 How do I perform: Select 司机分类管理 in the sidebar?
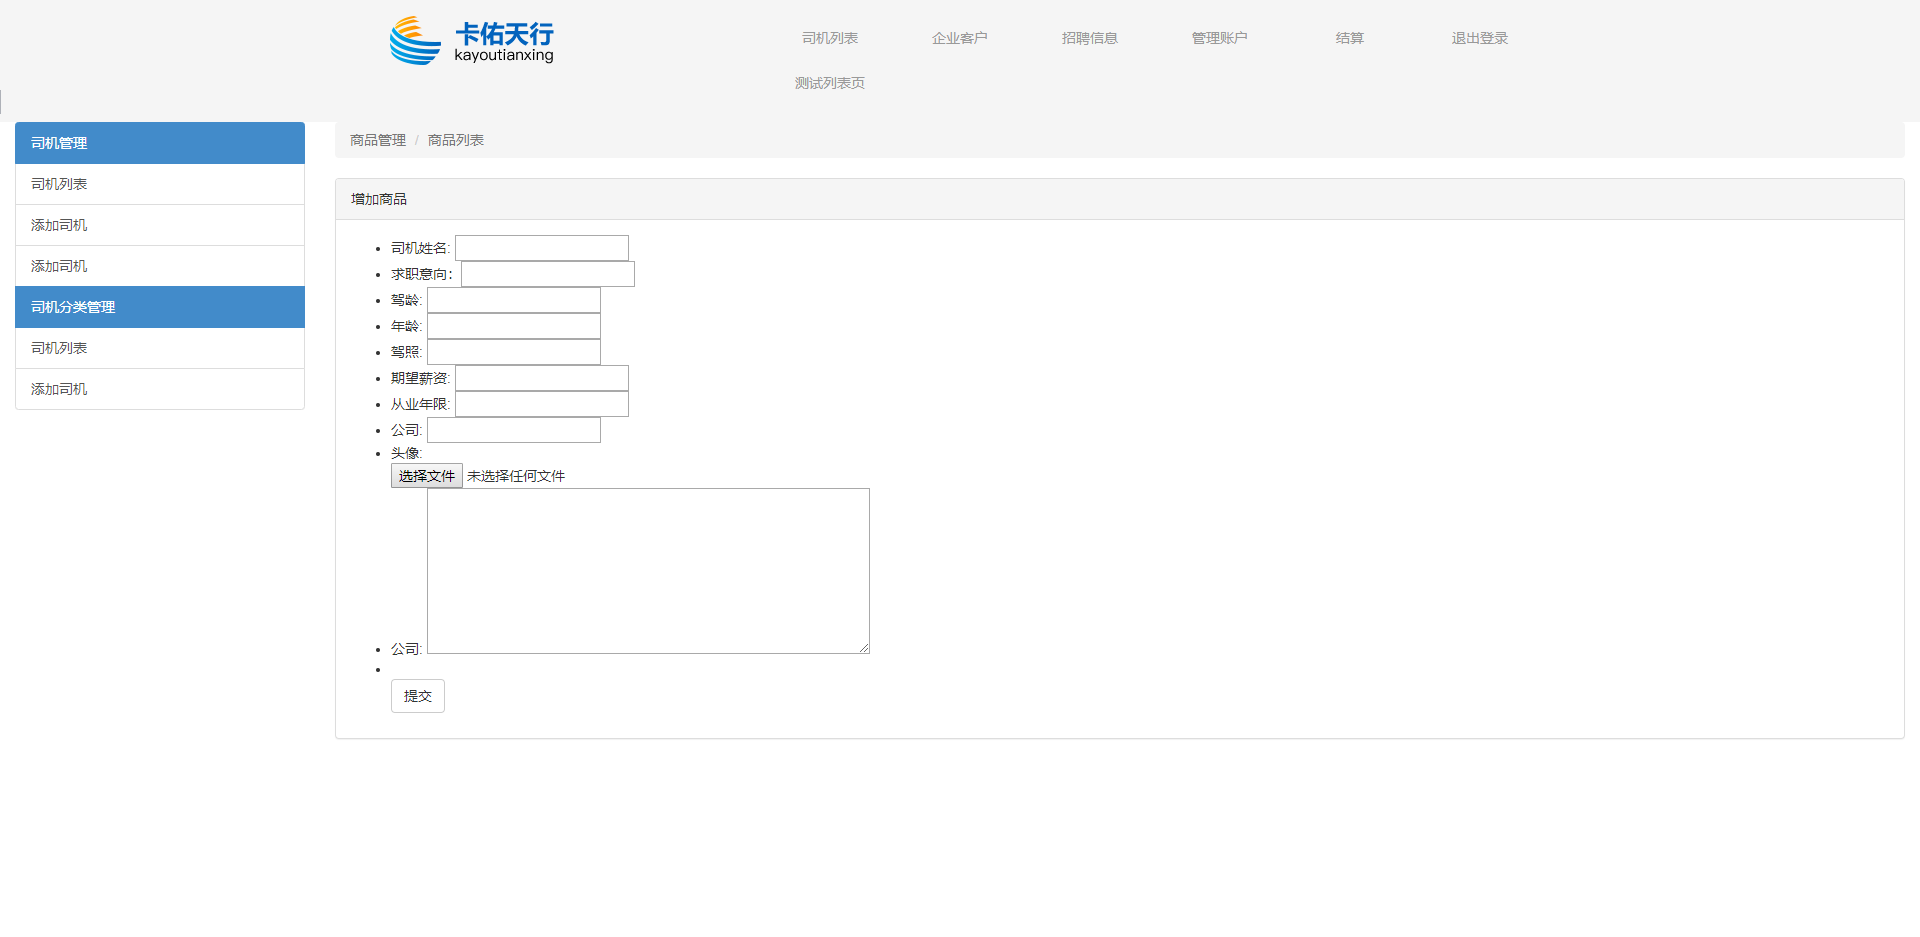160,307
